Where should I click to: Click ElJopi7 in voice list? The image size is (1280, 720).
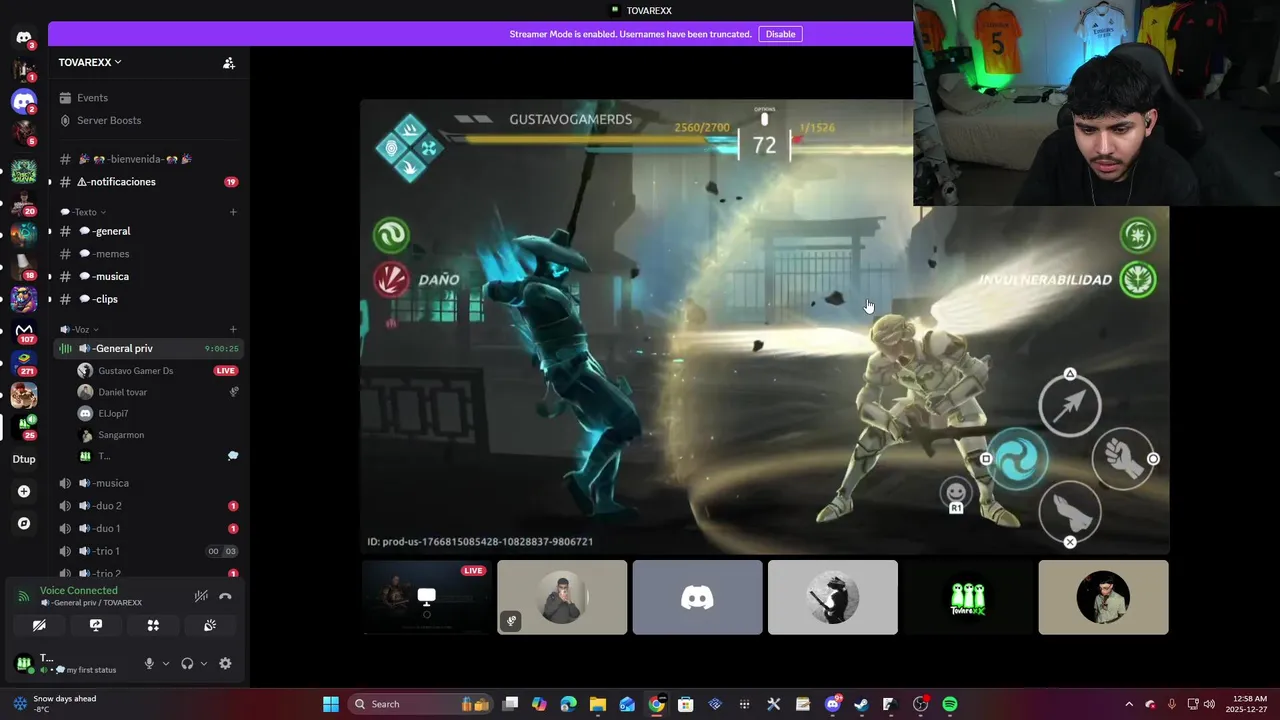(158, 413)
